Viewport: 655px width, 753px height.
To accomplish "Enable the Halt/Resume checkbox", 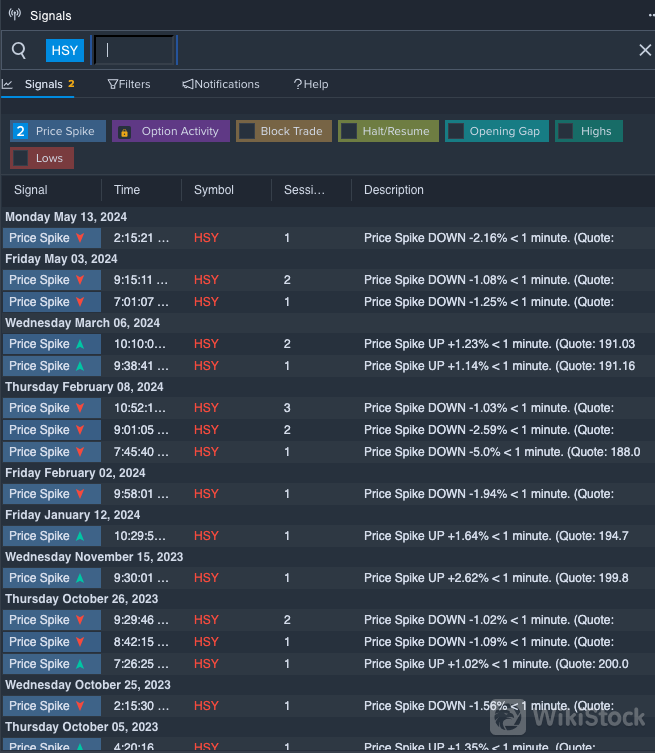I will (x=349, y=131).
